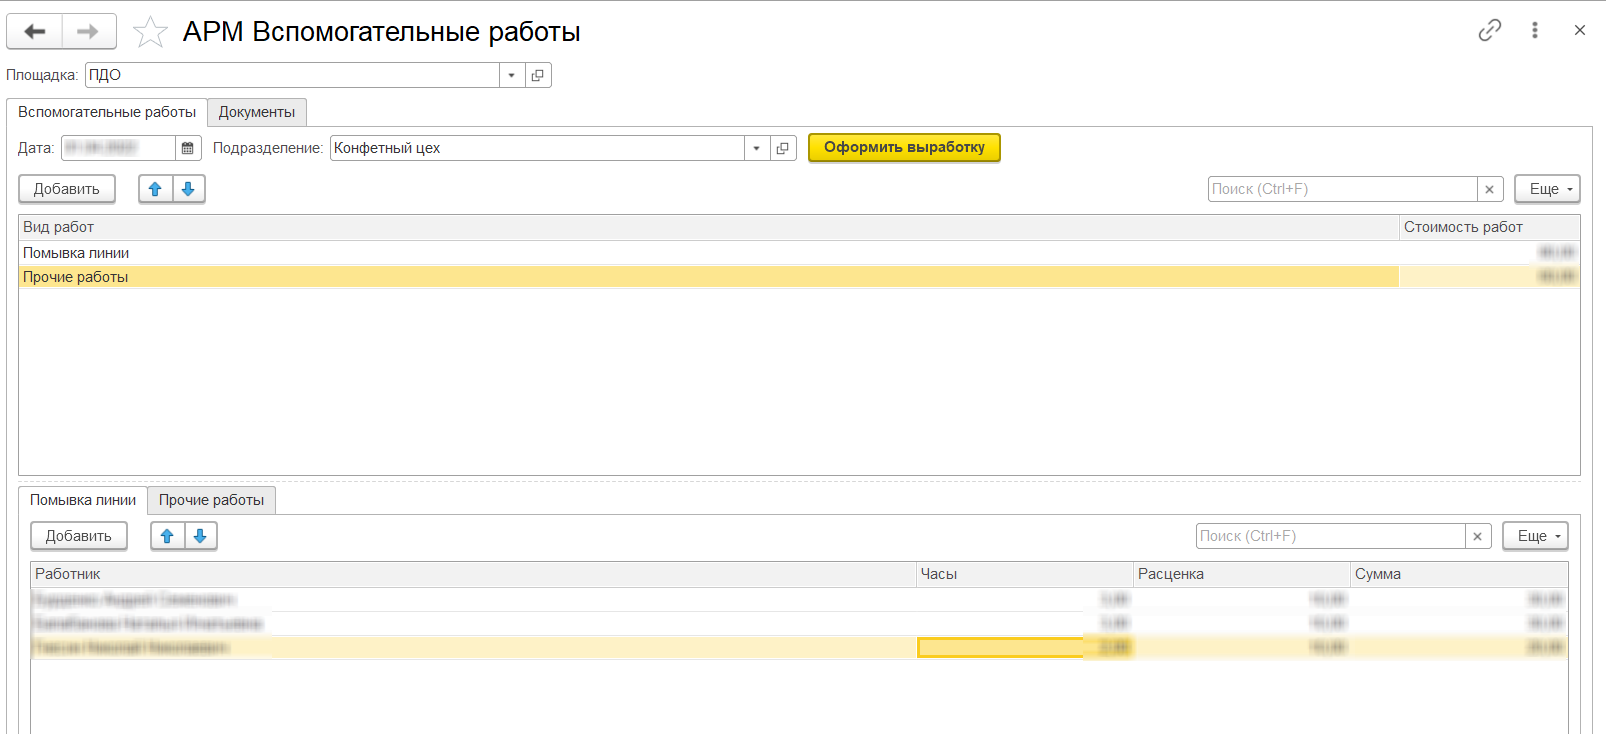The image size is (1606, 734).
Task: Expand the Подразделение dropdown list
Action: (x=756, y=148)
